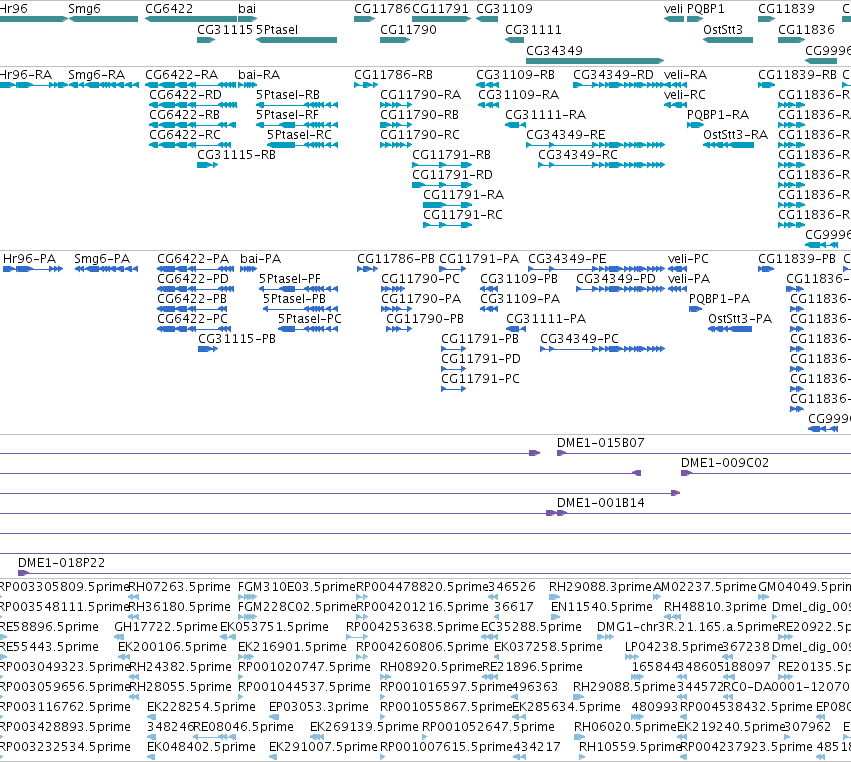The image size is (851, 762).
Task: Click the CG31115-RB transcript label
Action: tap(236, 155)
